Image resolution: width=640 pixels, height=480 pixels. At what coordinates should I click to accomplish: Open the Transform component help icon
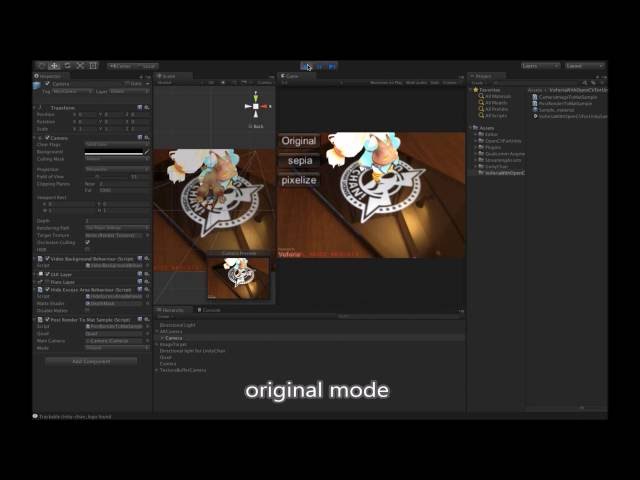tap(140, 107)
